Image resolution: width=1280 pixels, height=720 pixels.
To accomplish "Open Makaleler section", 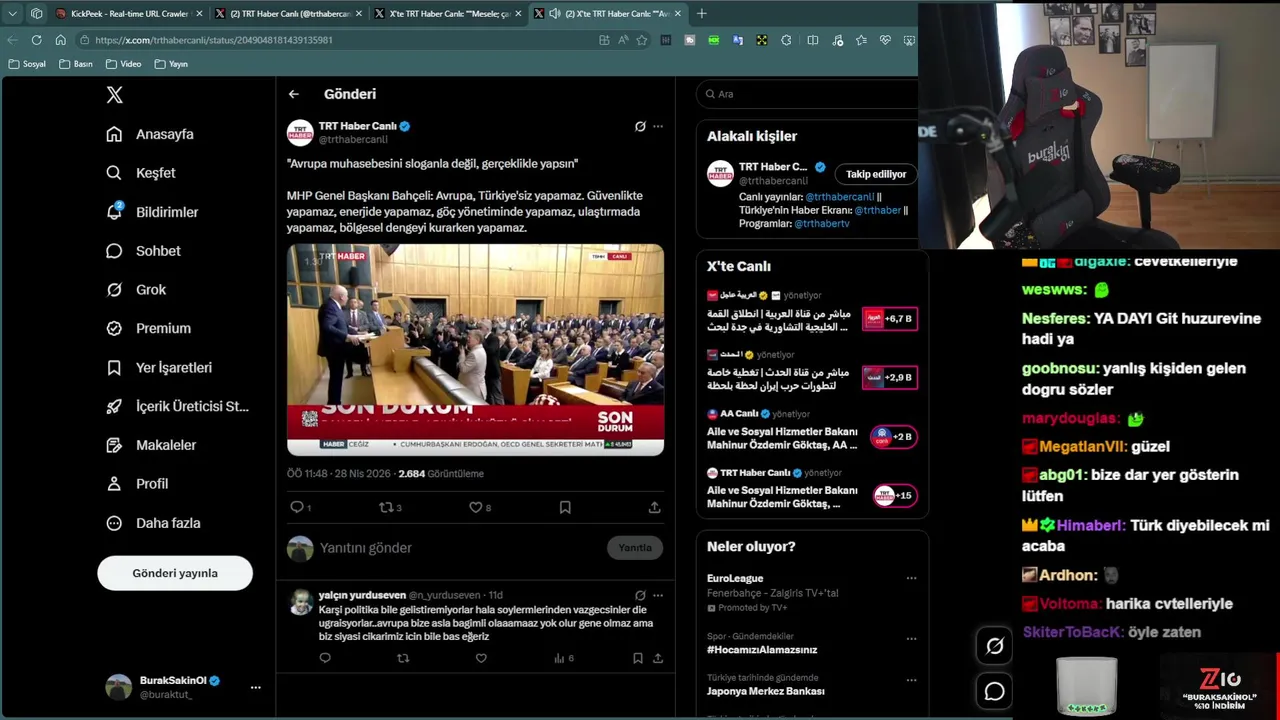I will point(151,445).
